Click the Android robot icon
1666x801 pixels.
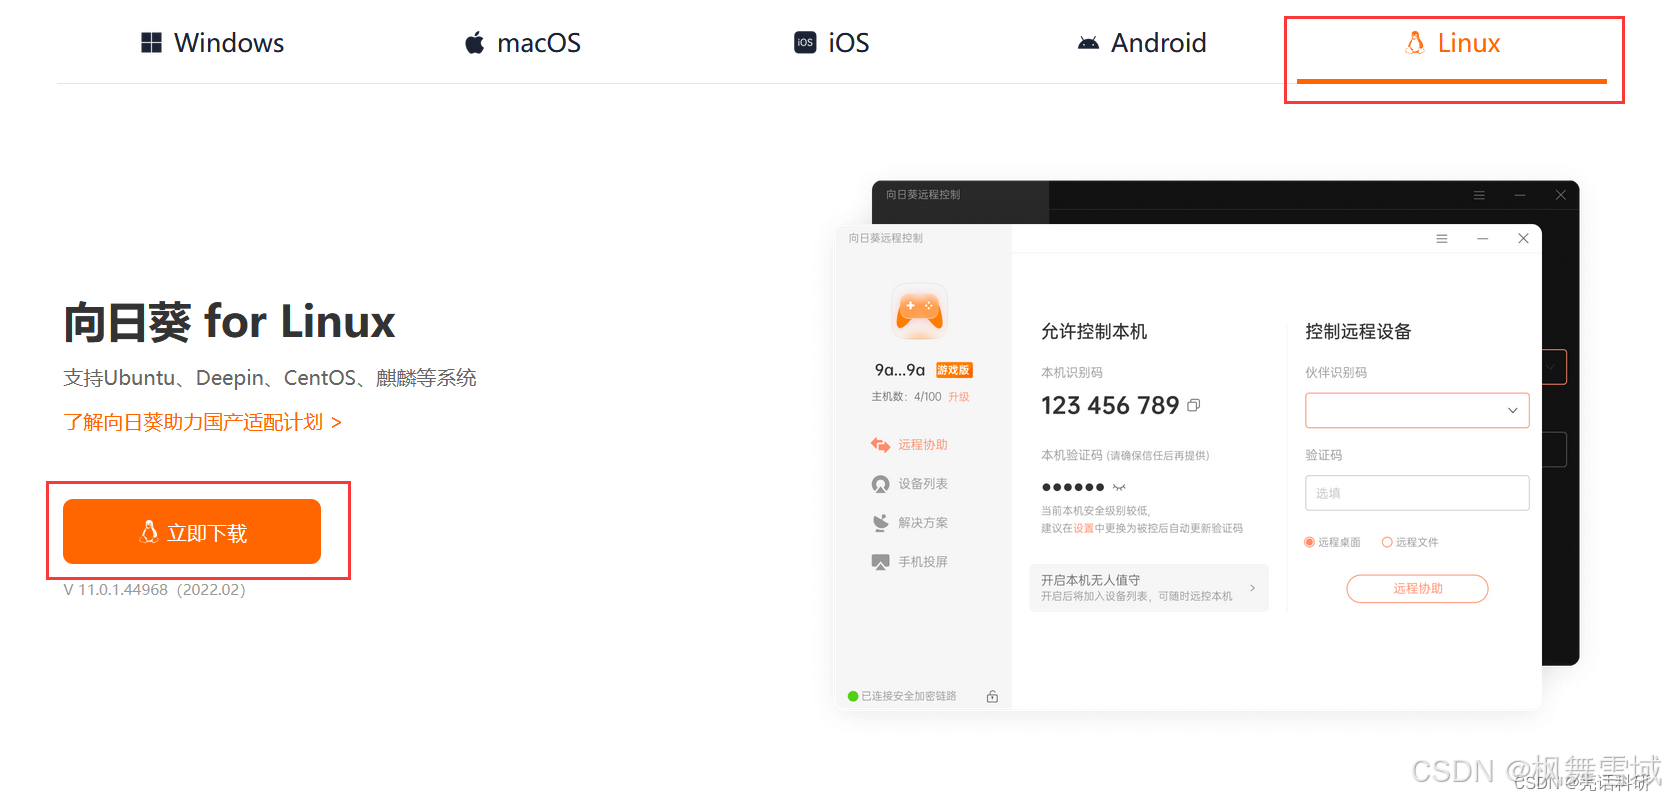[1088, 43]
